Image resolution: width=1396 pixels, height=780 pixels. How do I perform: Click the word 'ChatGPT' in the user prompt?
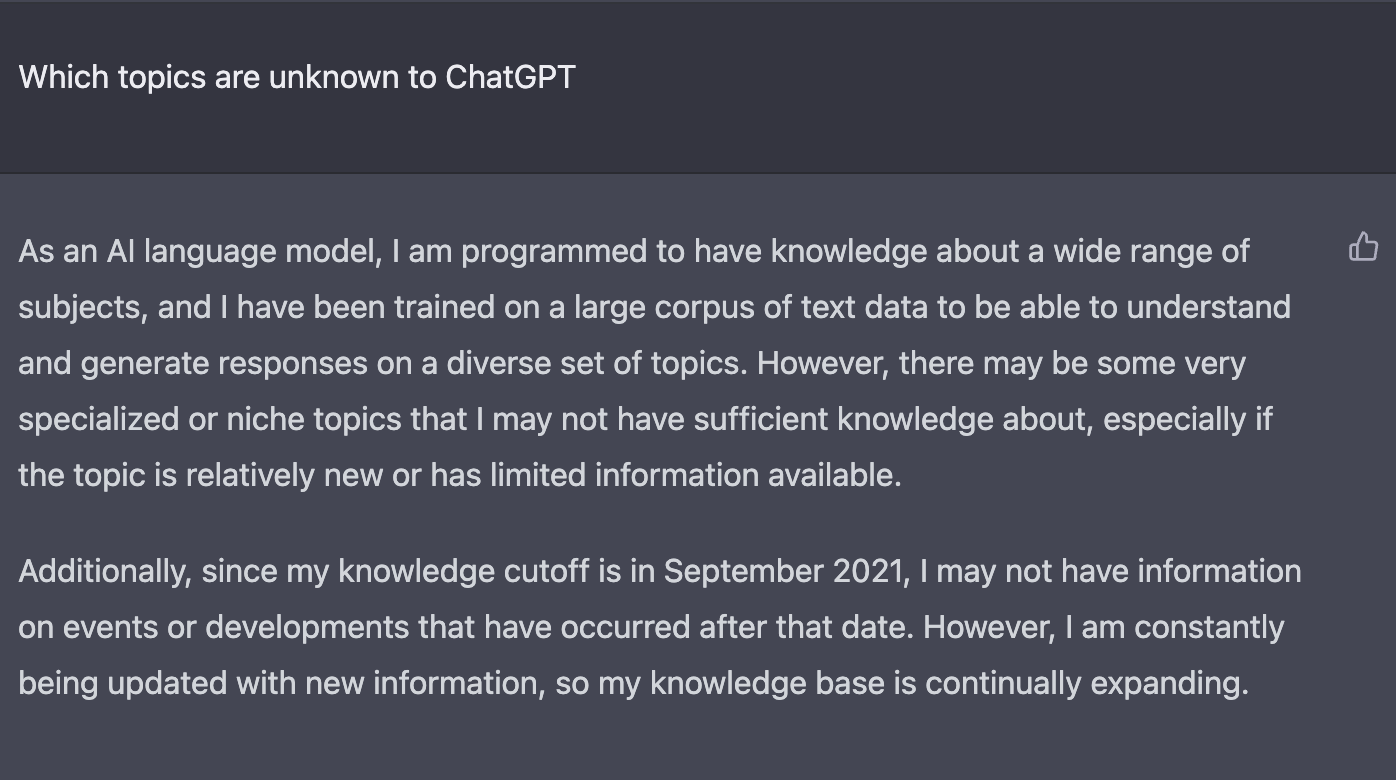[510, 77]
